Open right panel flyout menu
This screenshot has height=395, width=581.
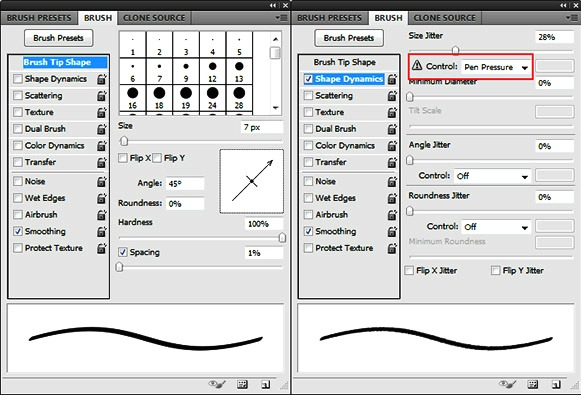pyautogui.click(x=572, y=18)
